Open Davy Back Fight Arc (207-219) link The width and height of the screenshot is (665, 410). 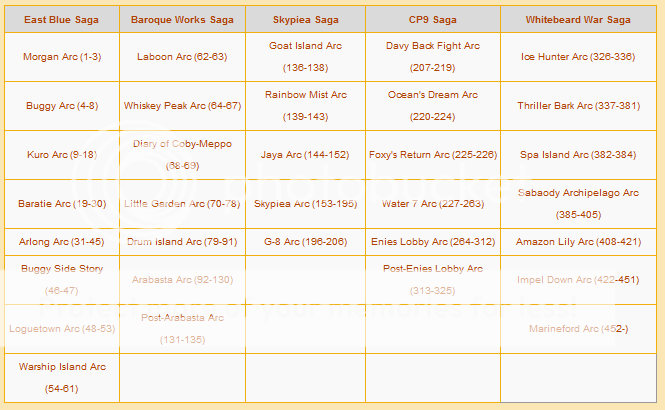(x=433, y=57)
